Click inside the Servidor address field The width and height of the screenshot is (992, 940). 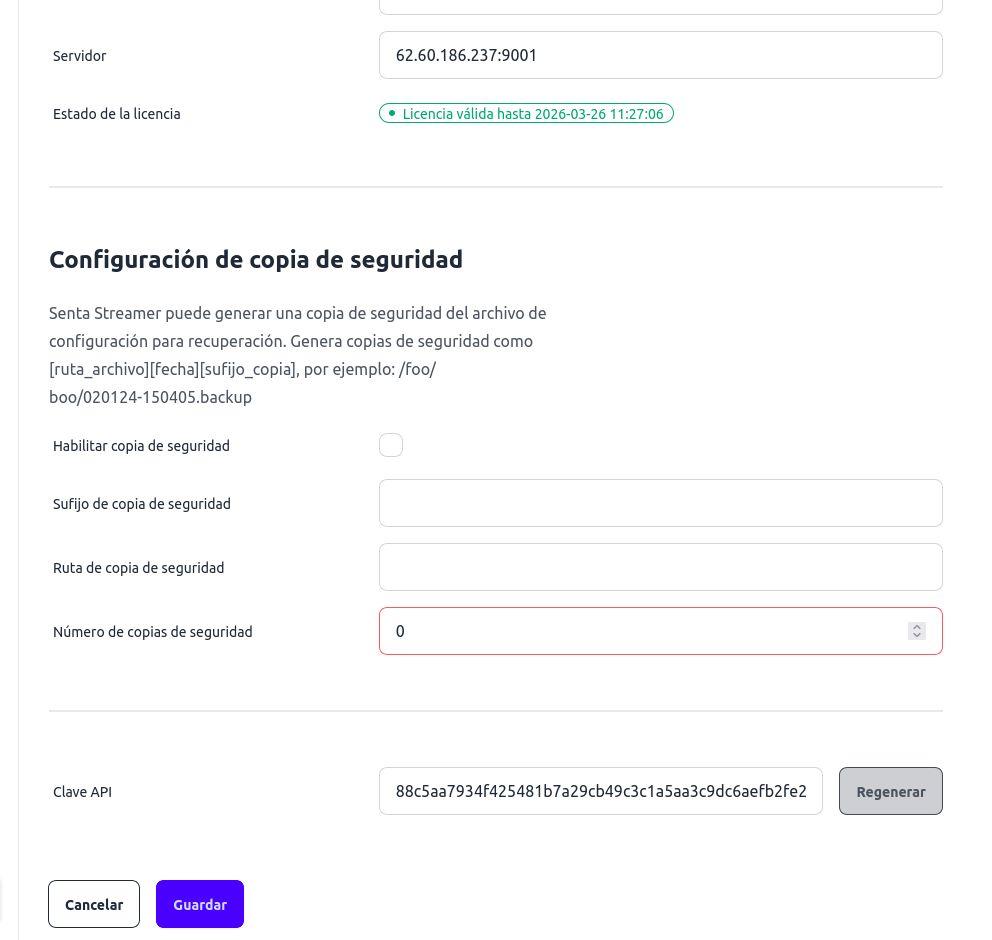660,55
